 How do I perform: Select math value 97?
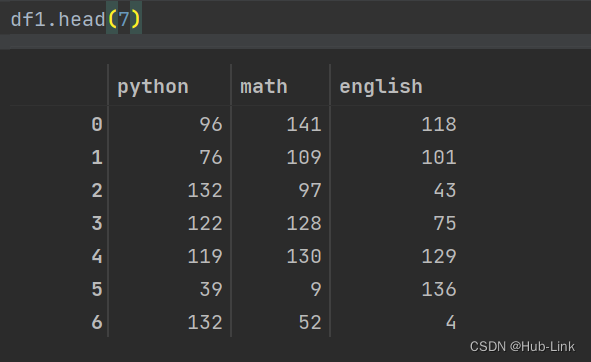(x=310, y=190)
